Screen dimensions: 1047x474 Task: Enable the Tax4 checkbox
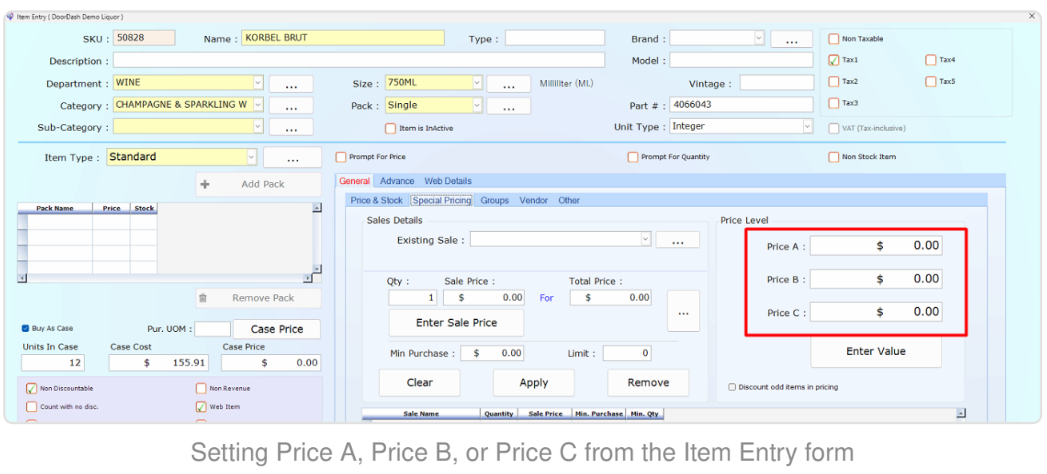pos(931,60)
